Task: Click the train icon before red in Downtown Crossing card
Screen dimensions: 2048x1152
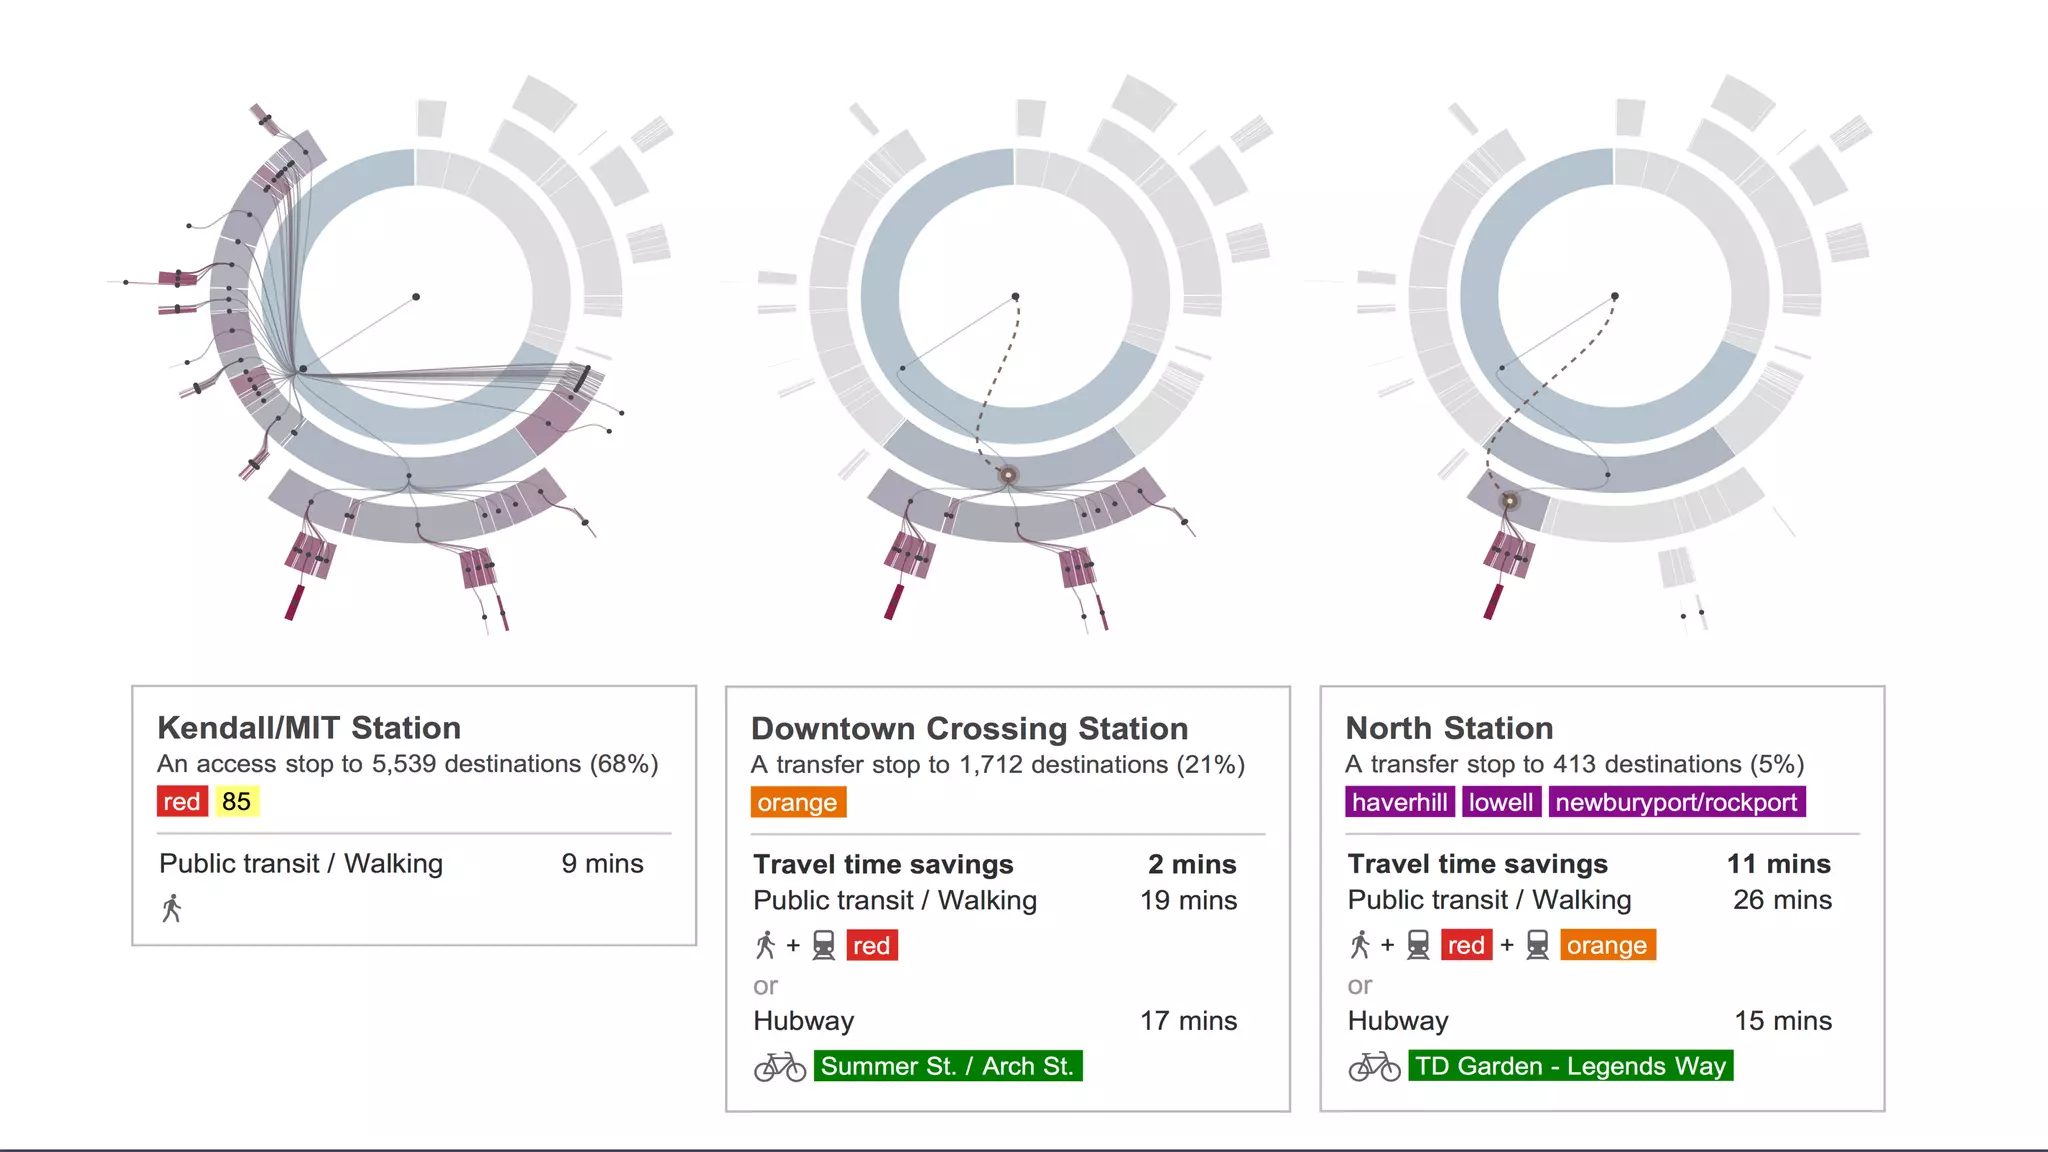Action: click(x=823, y=945)
